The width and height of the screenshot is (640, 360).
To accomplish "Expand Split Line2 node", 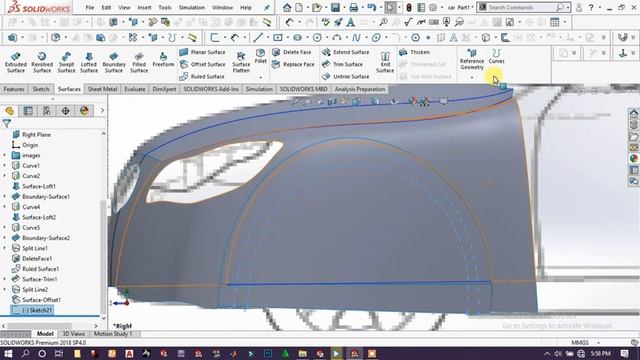I will click(x=5, y=289).
